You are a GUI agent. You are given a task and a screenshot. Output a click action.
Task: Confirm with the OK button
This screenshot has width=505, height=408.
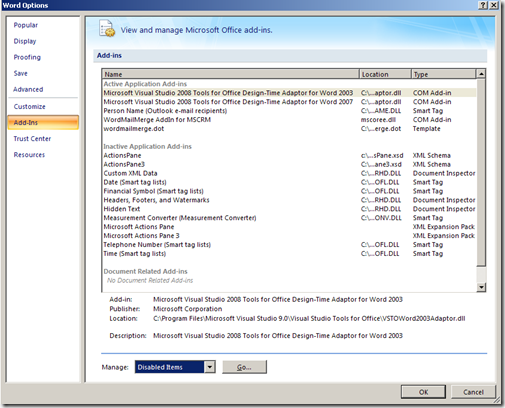[x=423, y=392]
